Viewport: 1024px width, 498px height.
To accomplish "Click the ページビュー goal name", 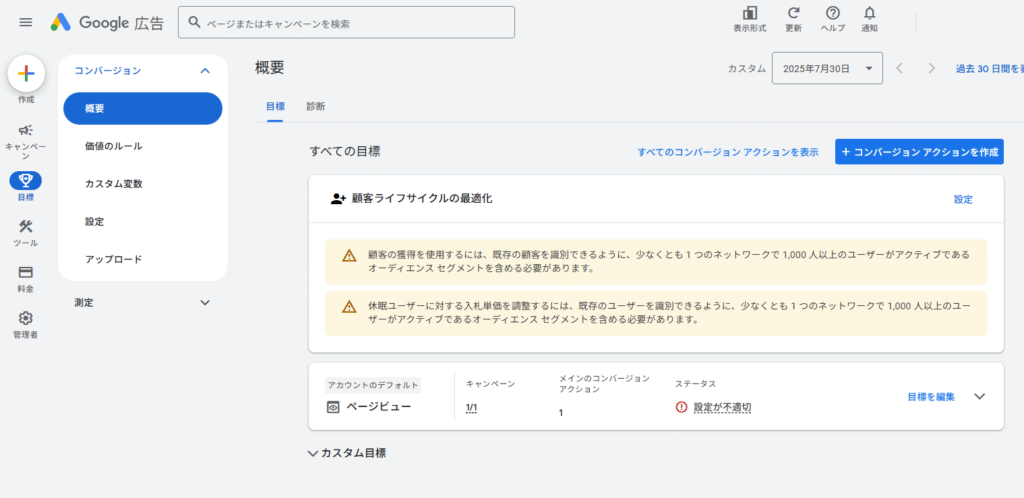I will 379,407.
